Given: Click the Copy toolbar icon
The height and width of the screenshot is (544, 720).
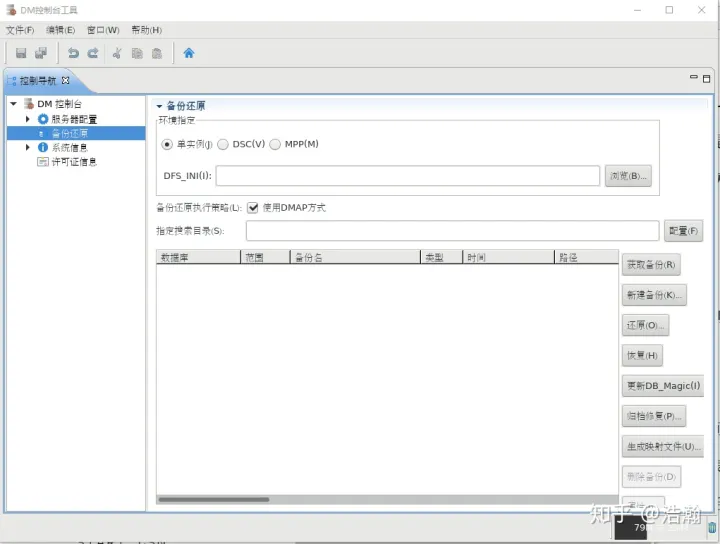Looking at the screenshot, I should coord(137,53).
